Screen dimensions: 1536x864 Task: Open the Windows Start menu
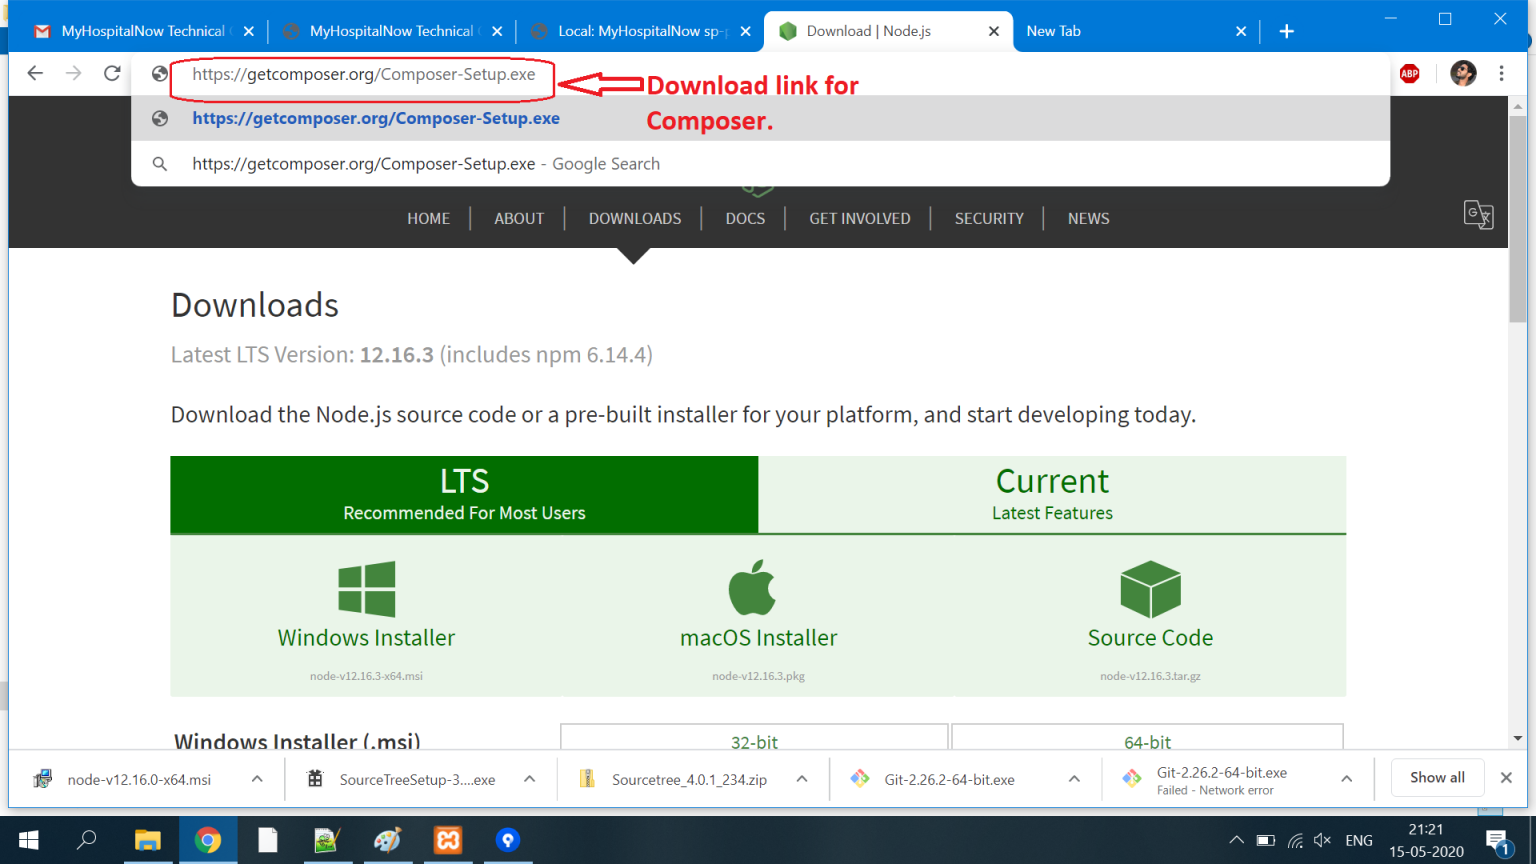click(28, 840)
